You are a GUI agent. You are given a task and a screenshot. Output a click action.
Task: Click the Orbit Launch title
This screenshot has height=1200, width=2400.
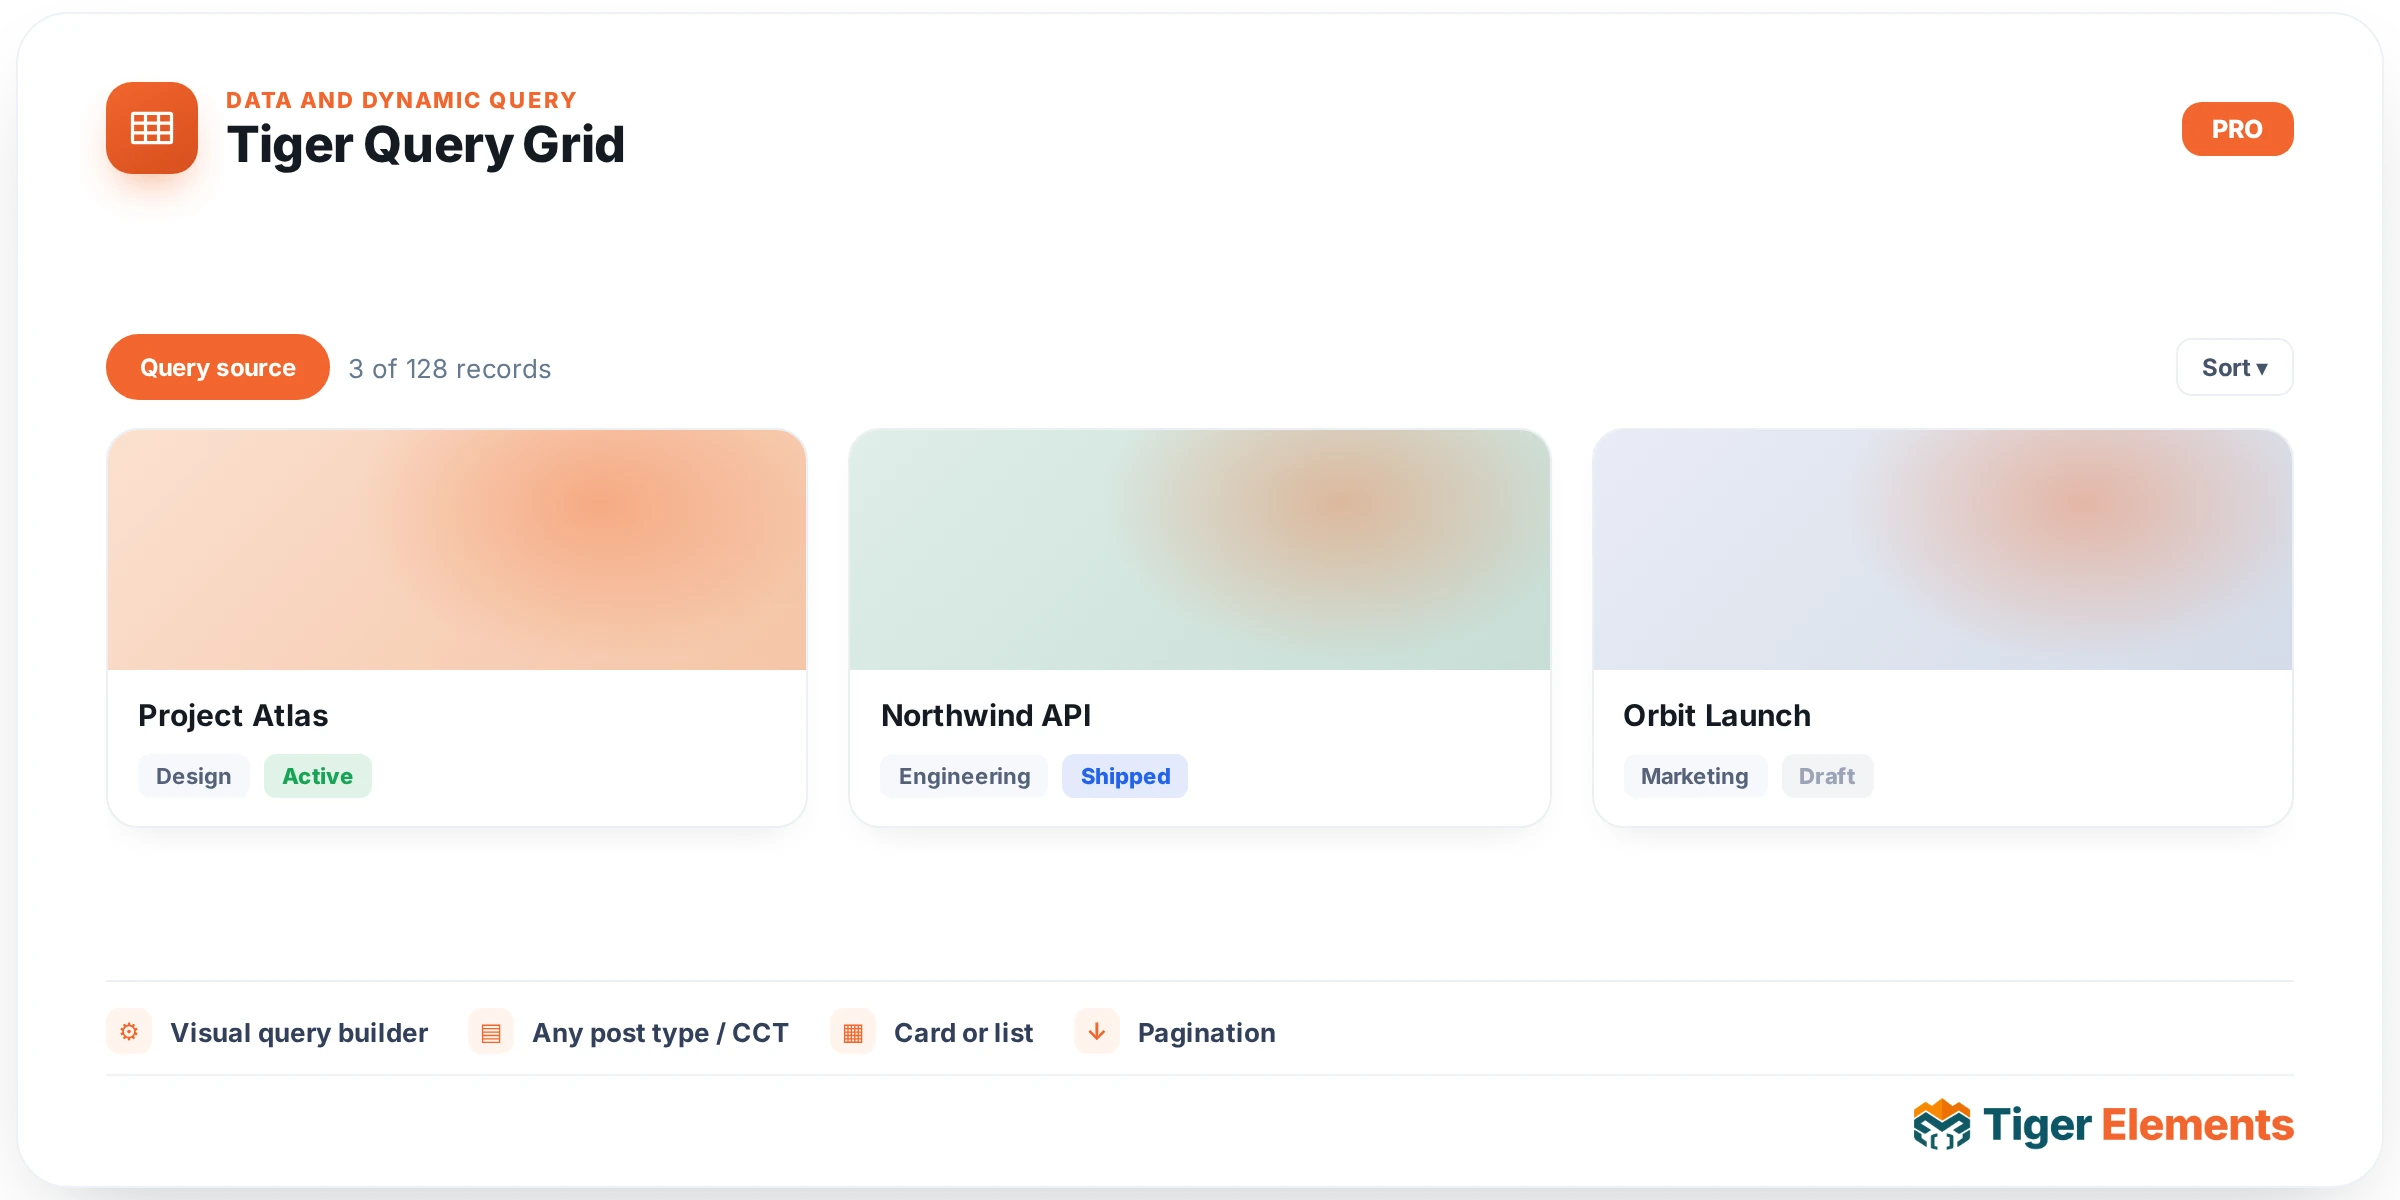[1717, 715]
